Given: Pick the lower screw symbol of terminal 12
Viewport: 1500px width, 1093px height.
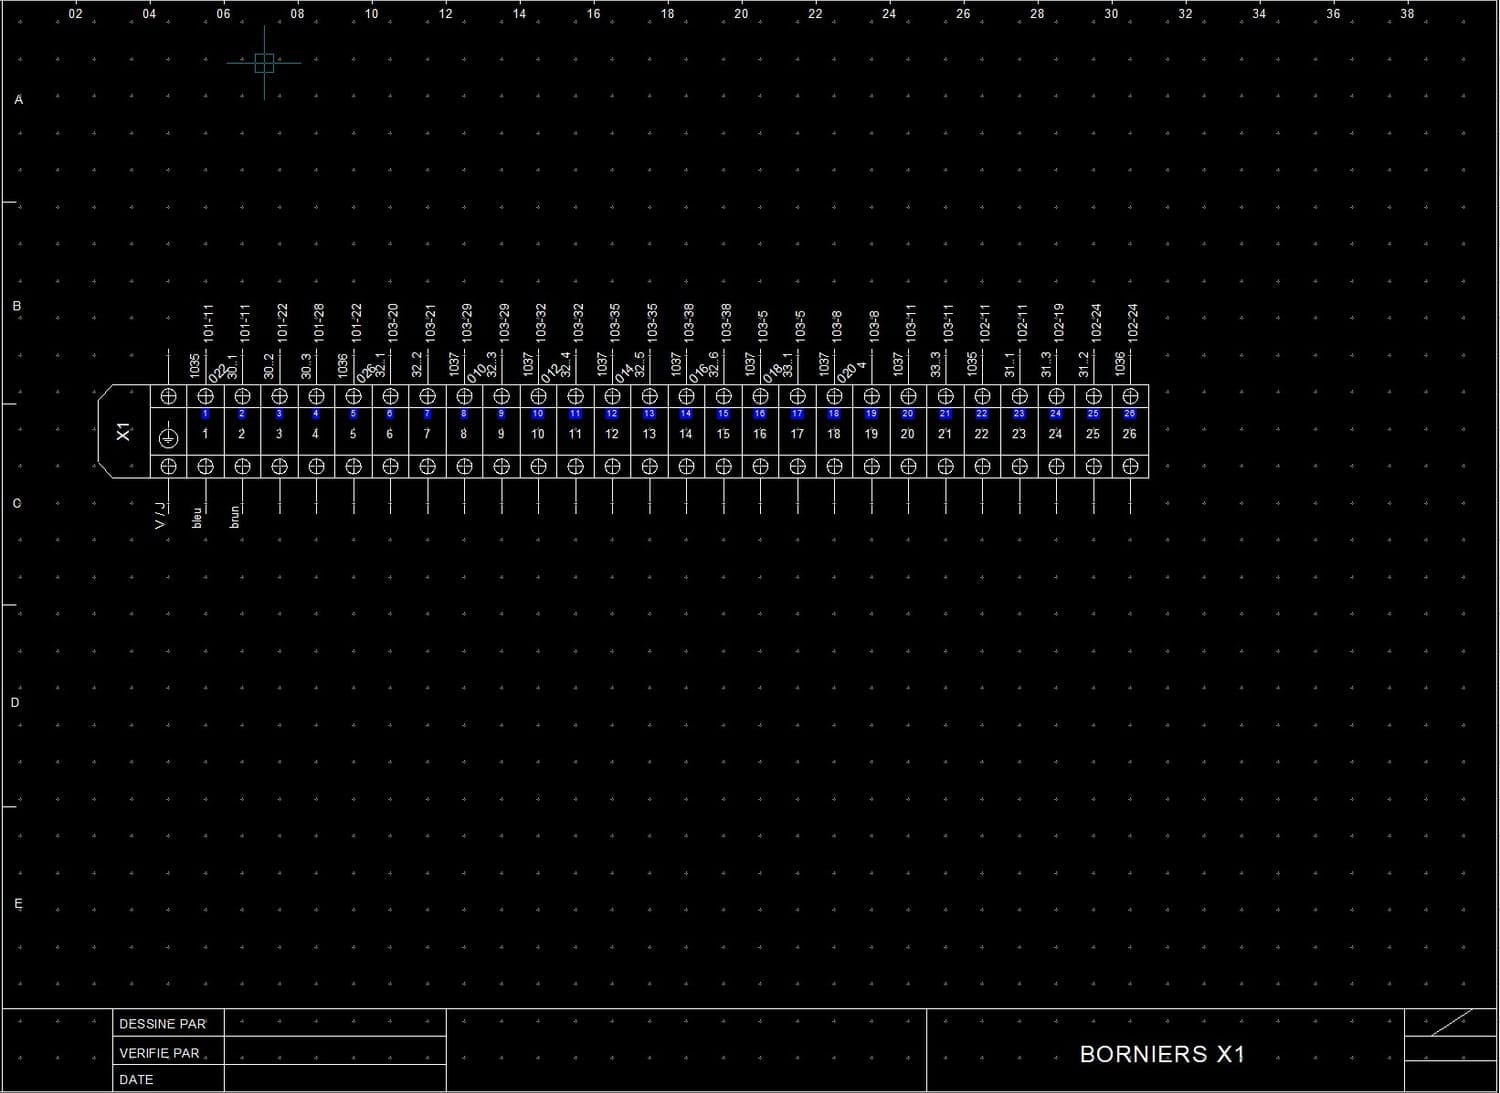Looking at the screenshot, I should 612,466.
